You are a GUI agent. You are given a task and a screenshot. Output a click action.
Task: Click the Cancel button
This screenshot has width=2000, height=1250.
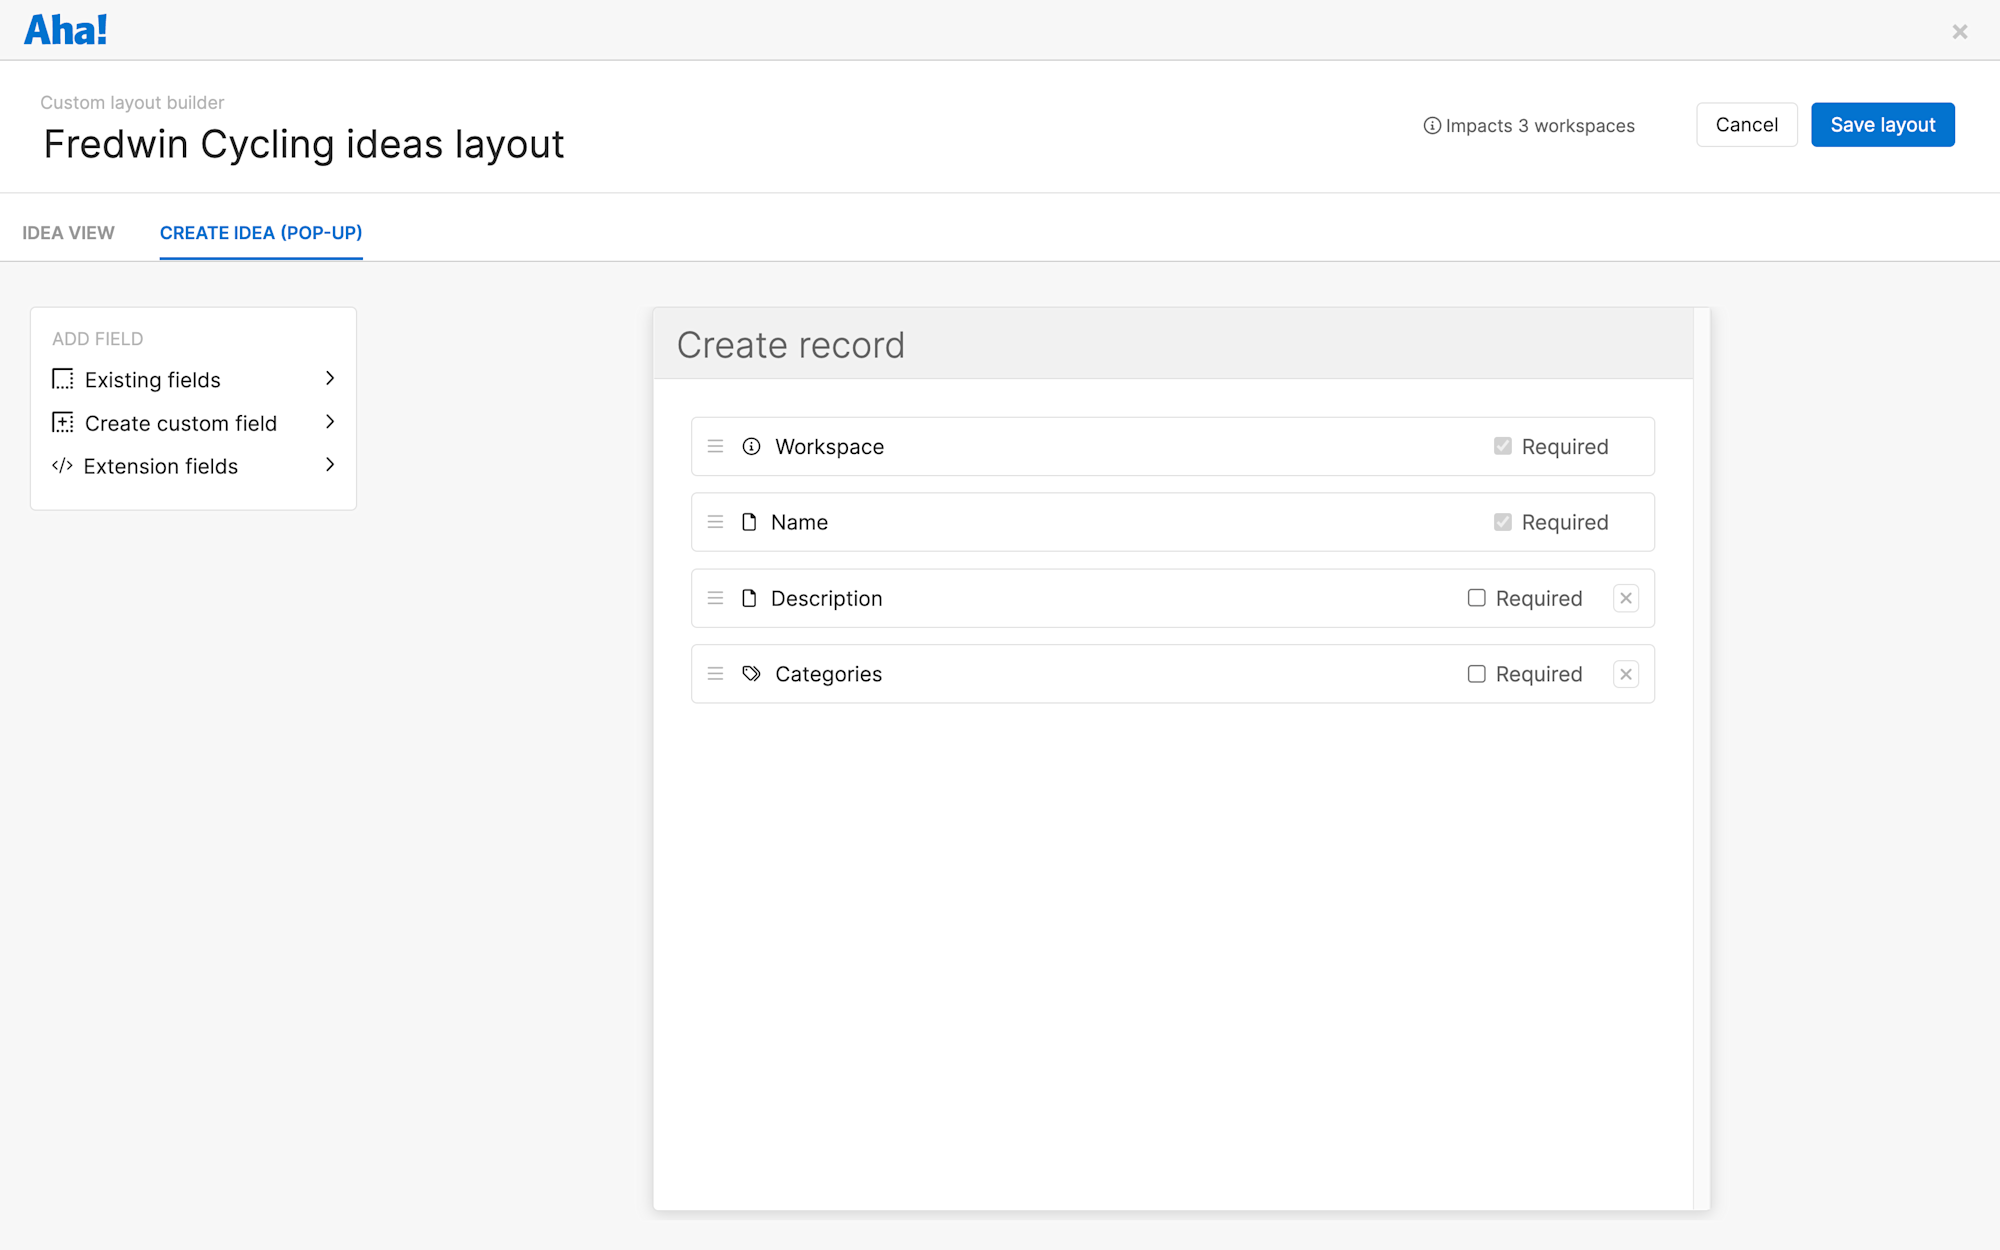pyautogui.click(x=1746, y=125)
